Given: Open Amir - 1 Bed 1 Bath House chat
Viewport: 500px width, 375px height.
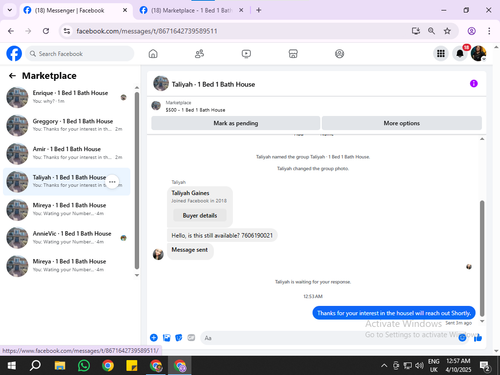Looking at the screenshot, I should click(67, 153).
